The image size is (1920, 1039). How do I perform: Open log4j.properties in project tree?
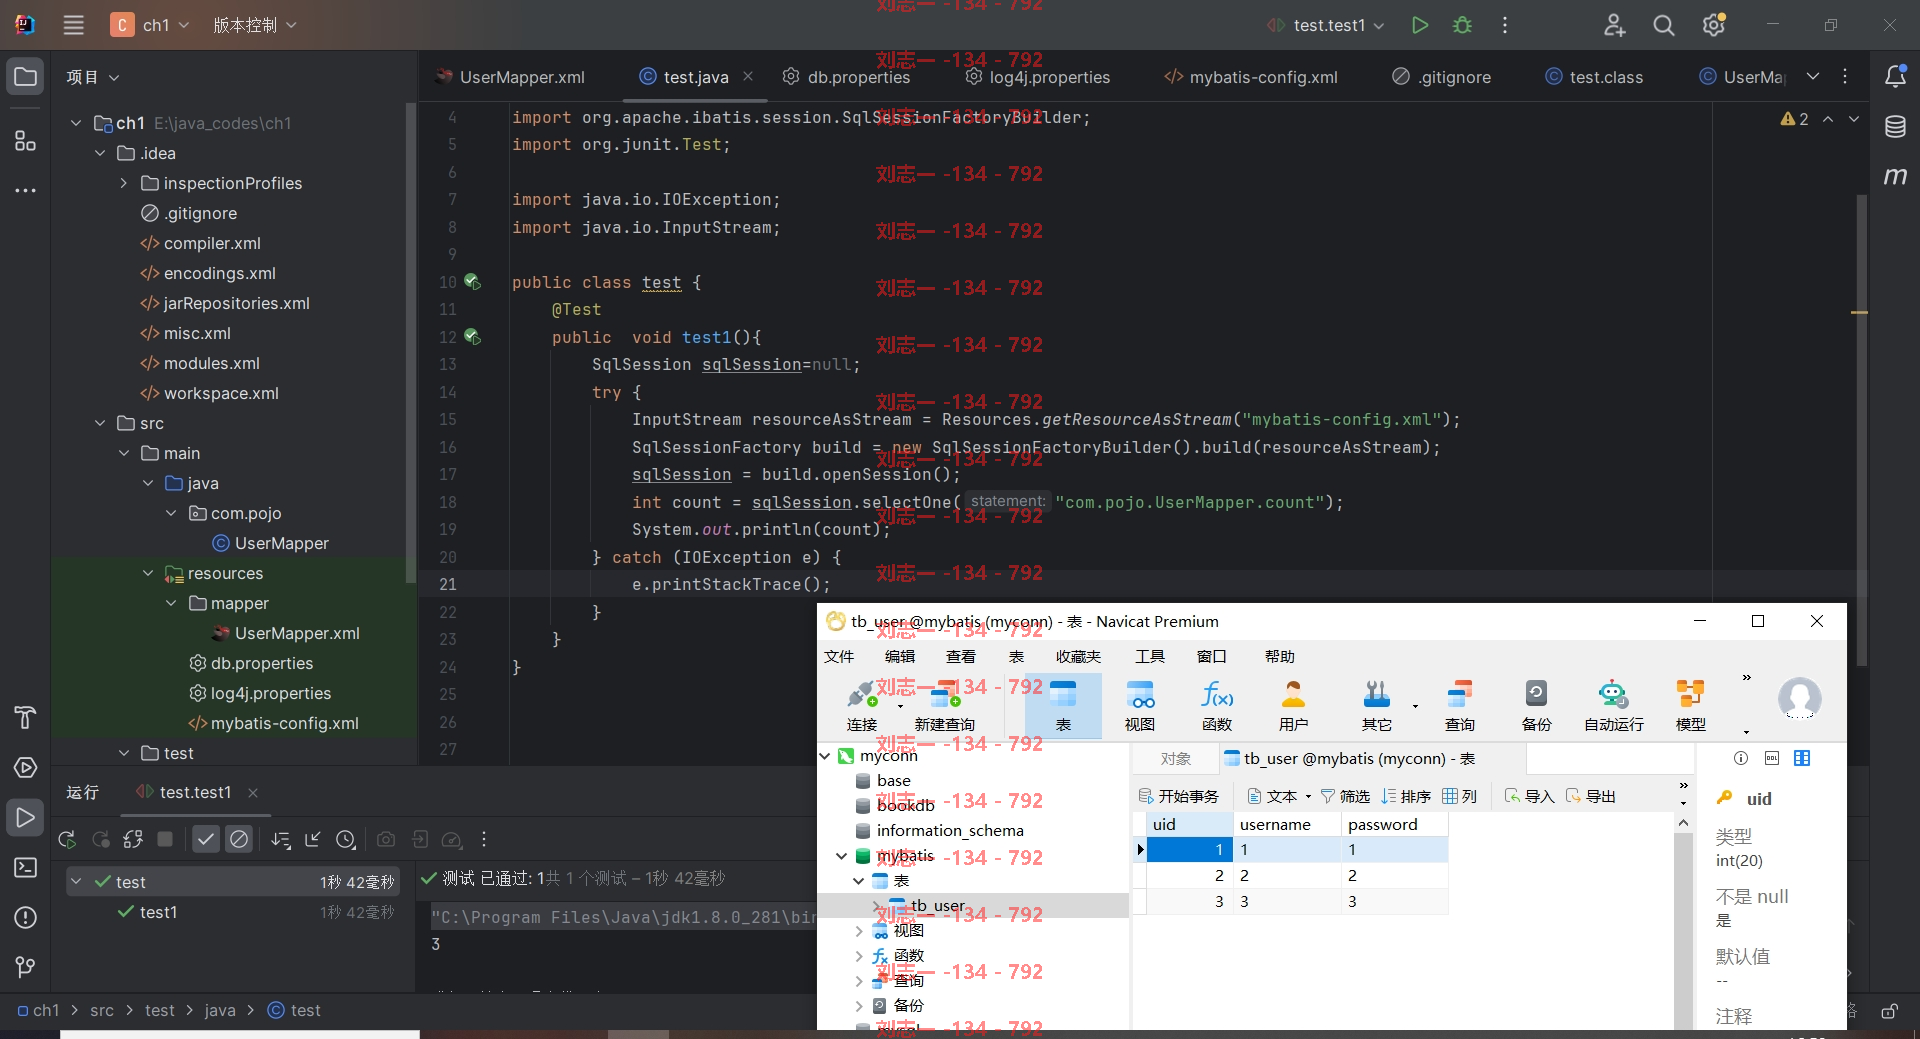point(270,693)
